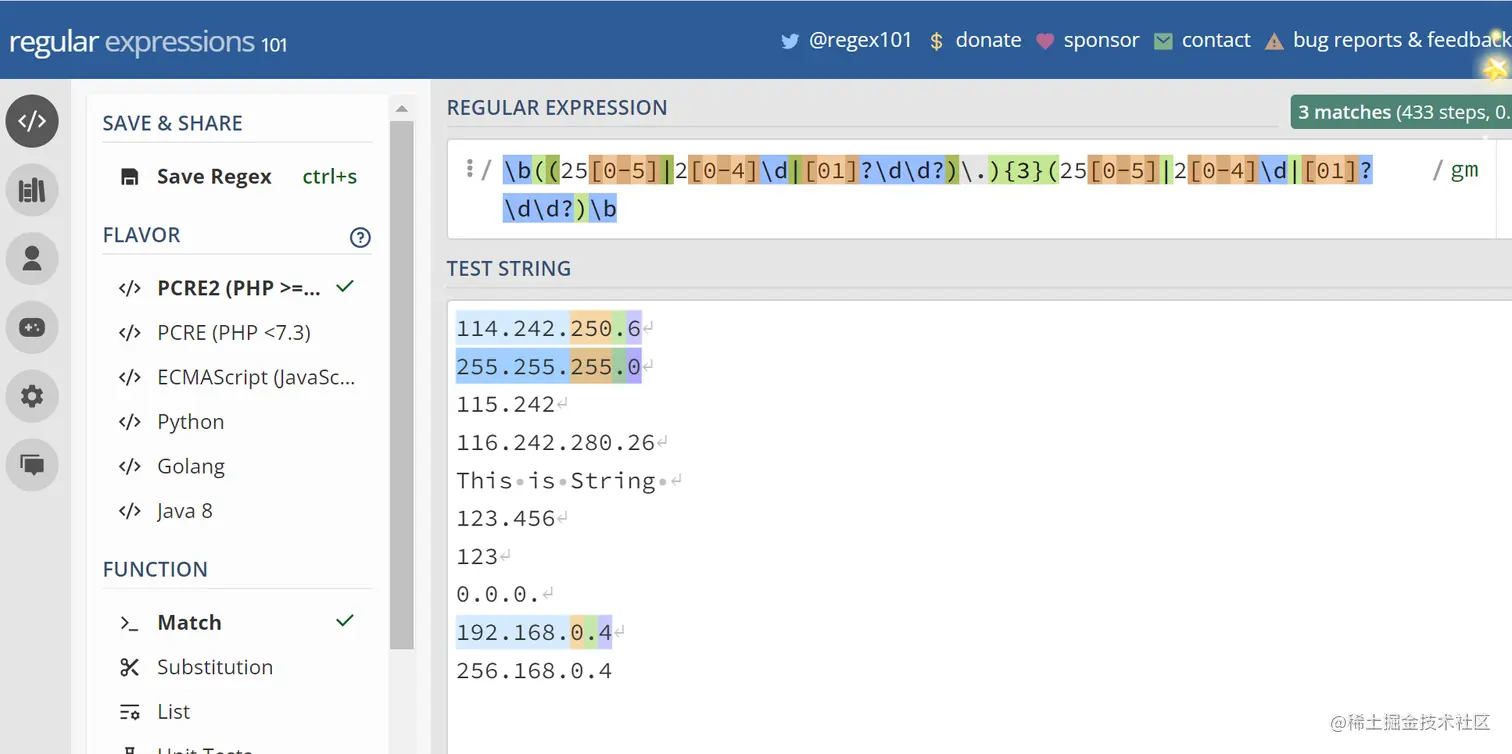Click the donate link in the header
This screenshot has width=1512, height=754.
(x=975, y=40)
